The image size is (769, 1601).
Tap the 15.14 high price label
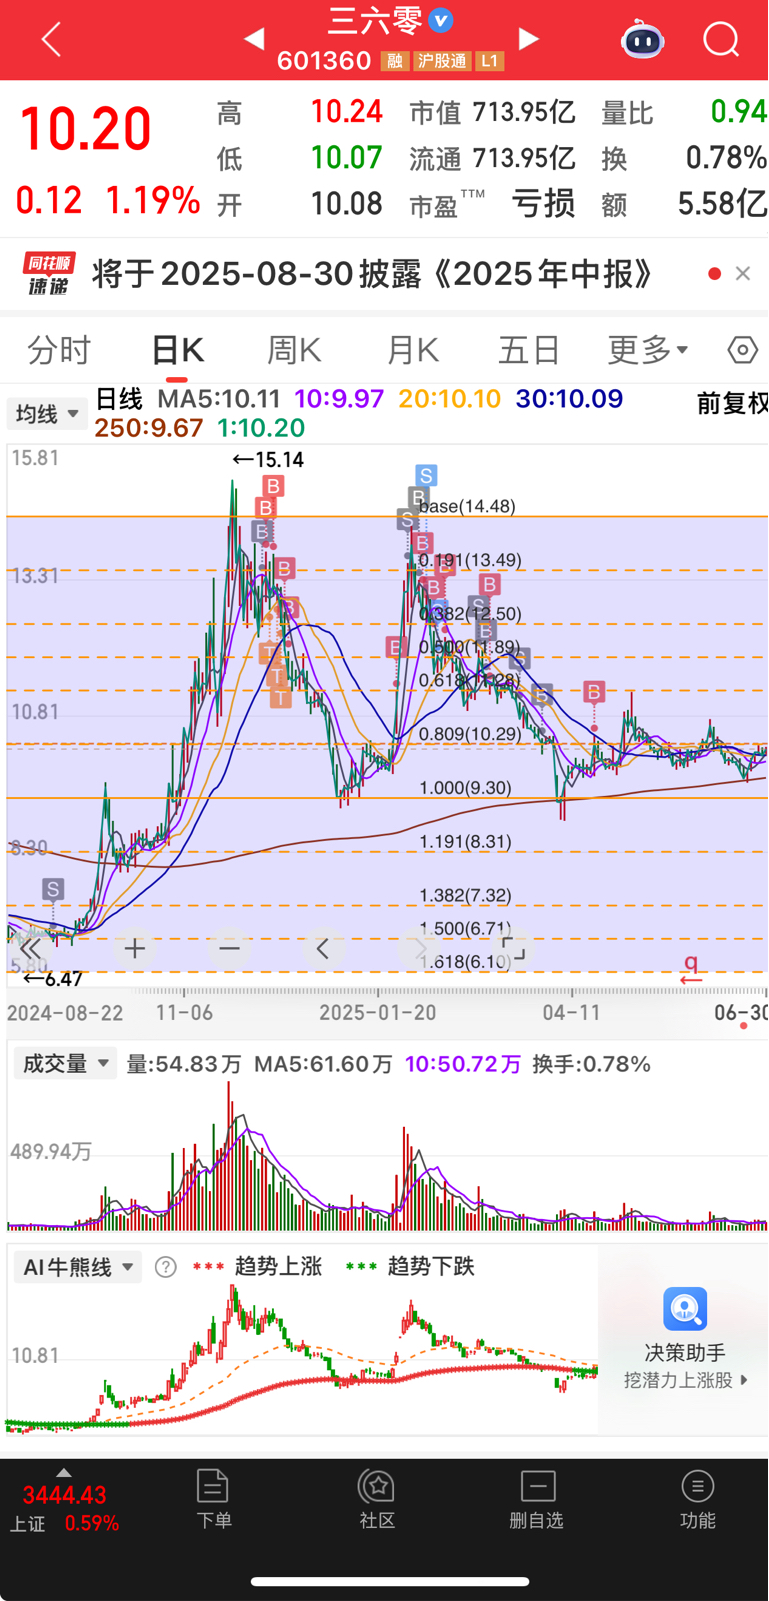(x=267, y=460)
